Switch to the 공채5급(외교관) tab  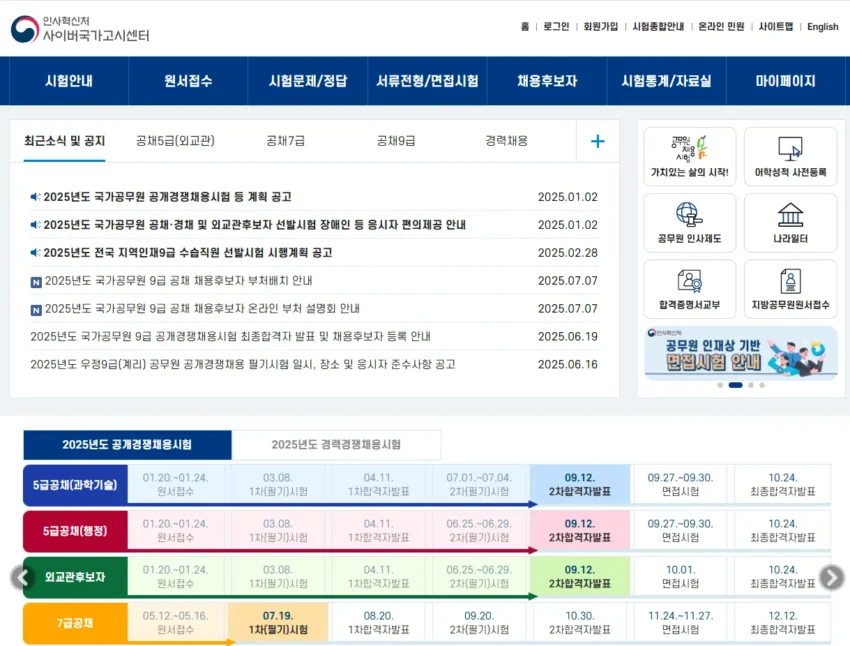[175, 141]
